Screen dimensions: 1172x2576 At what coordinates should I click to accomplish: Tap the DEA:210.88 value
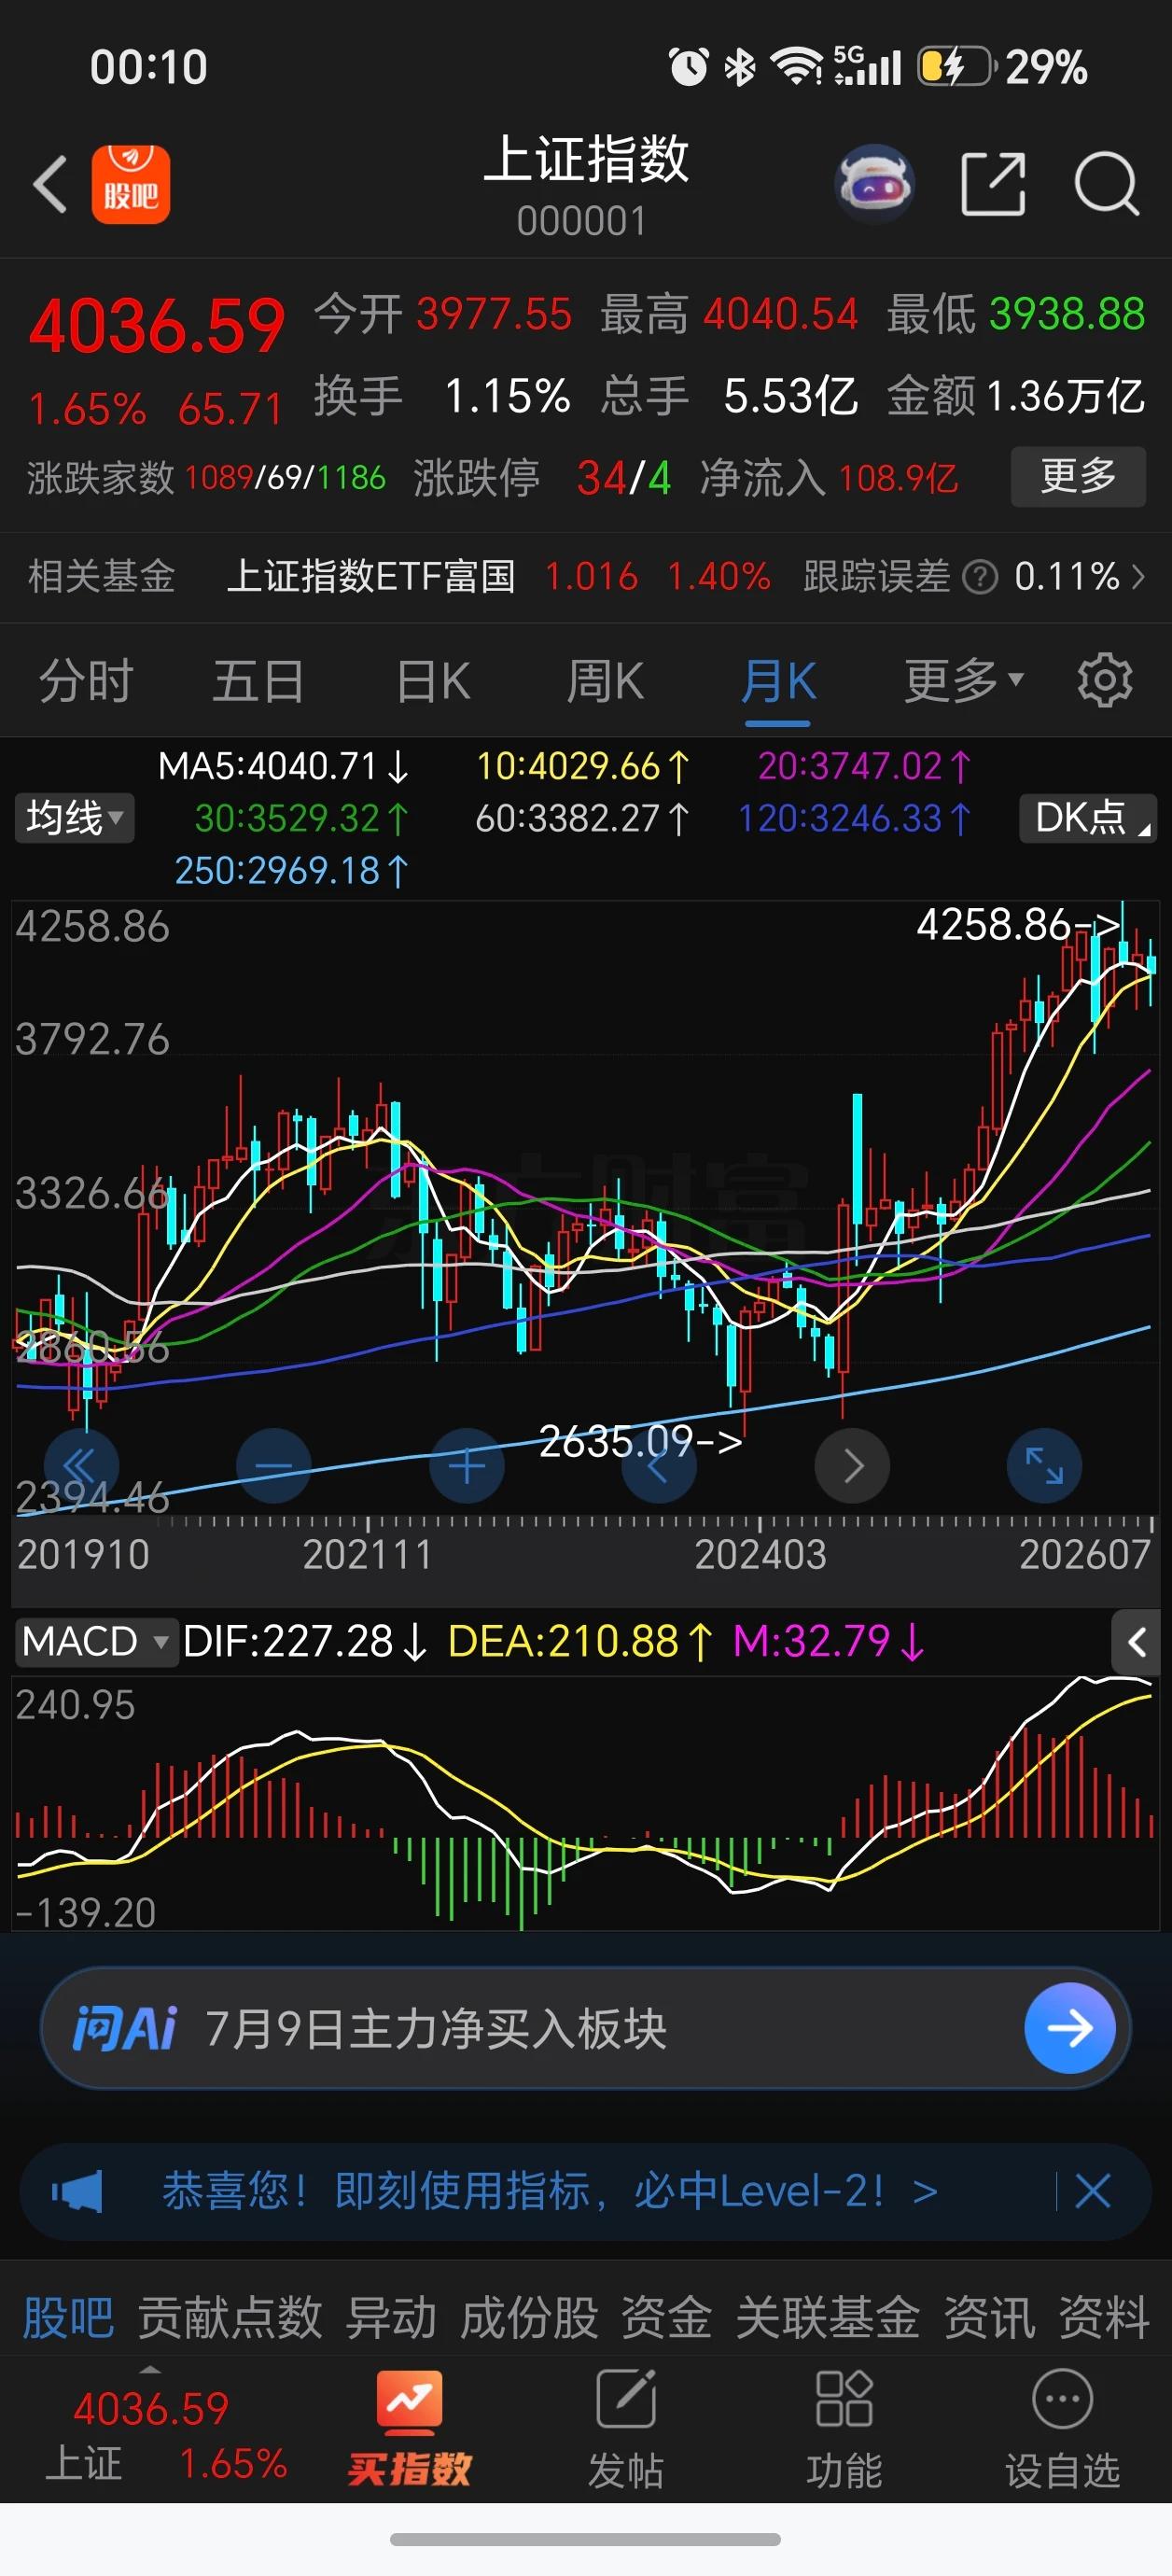(580, 1642)
